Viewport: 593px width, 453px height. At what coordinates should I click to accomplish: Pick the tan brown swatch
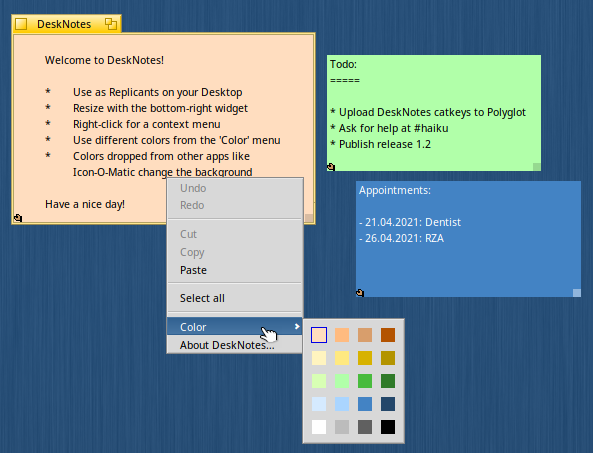pos(365,335)
